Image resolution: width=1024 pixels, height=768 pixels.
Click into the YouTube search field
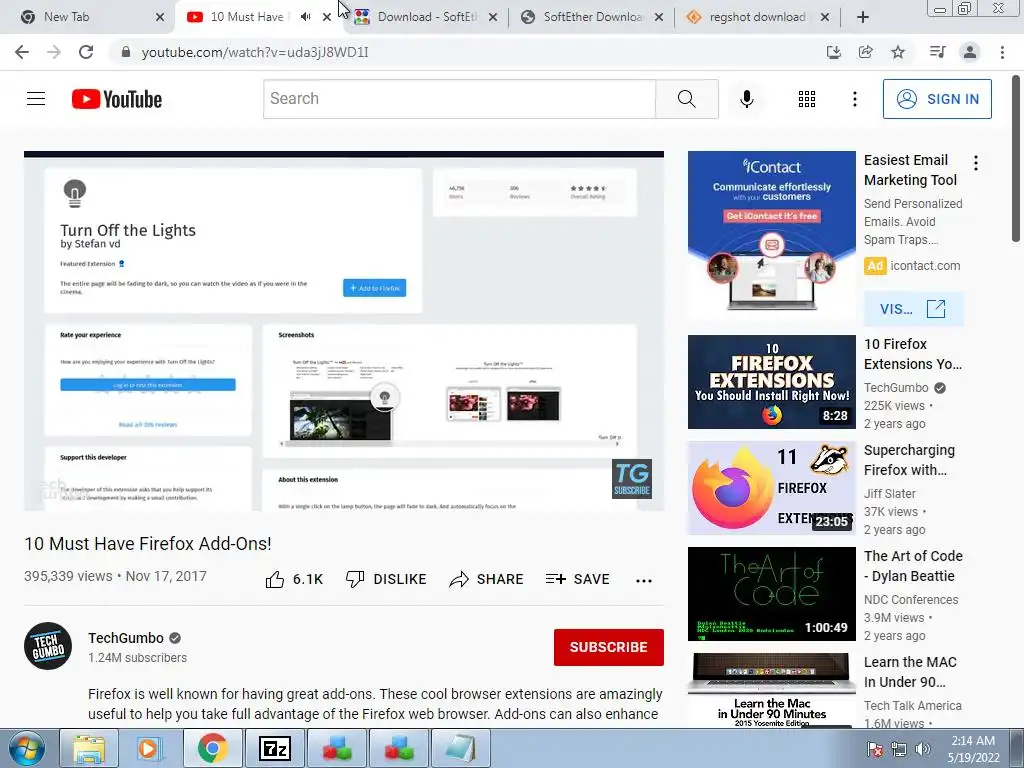[x=459, y=99]
